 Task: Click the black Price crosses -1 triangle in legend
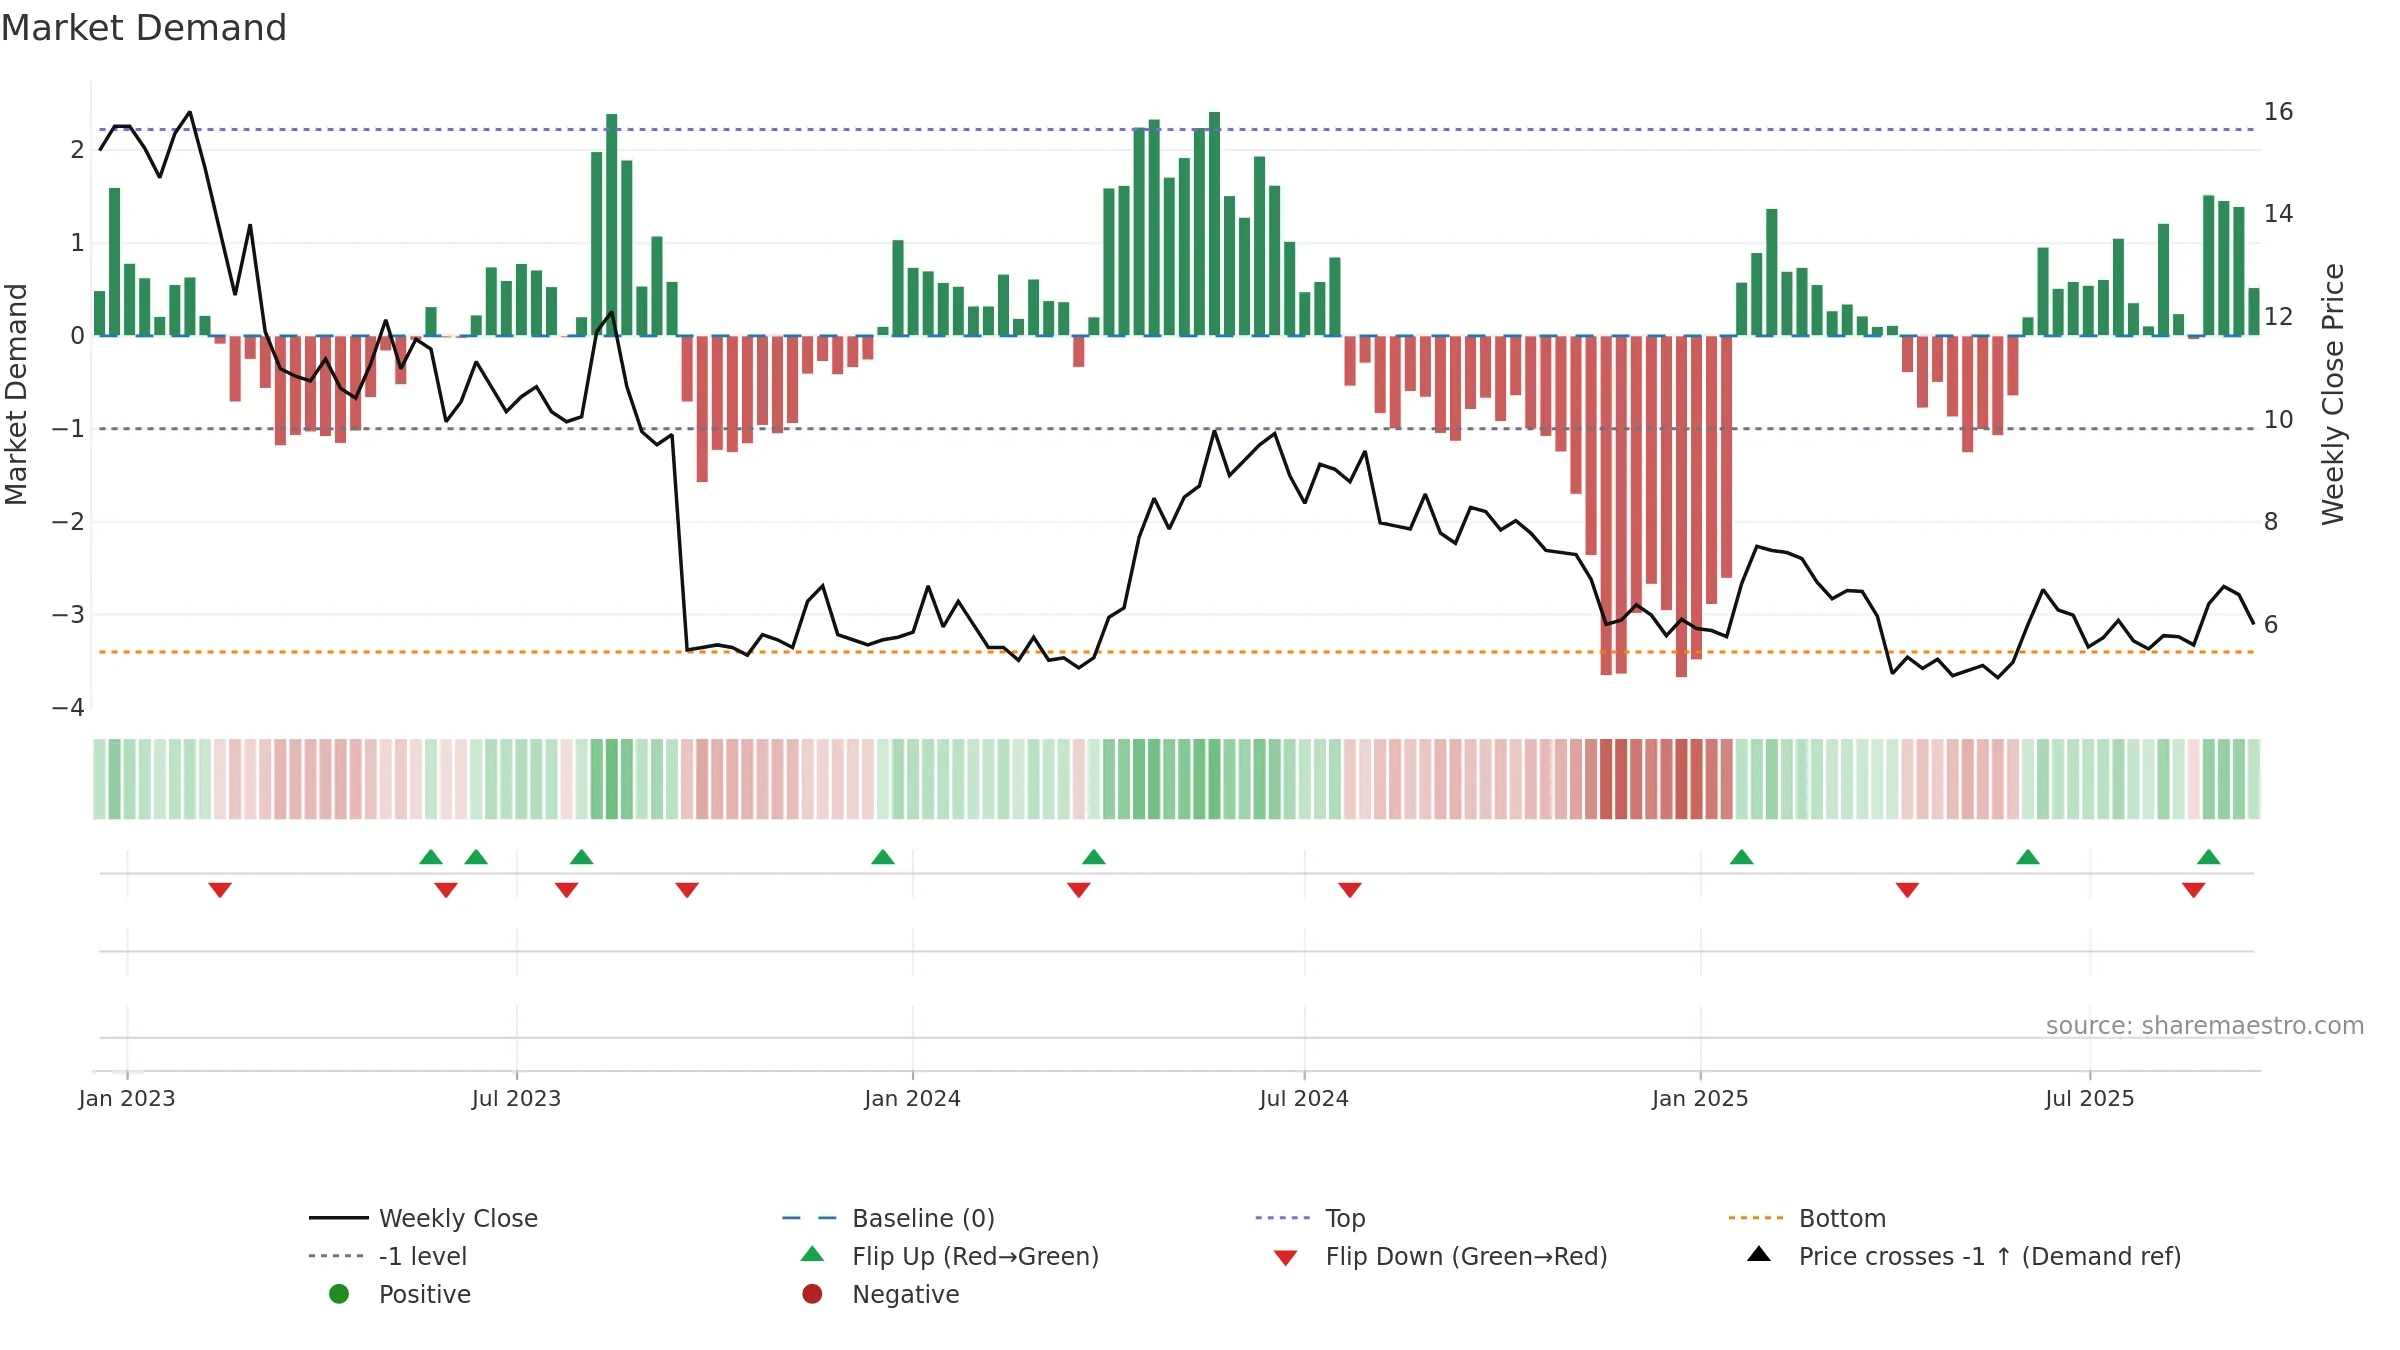pyautogui.click(x=1759, y=1254)
